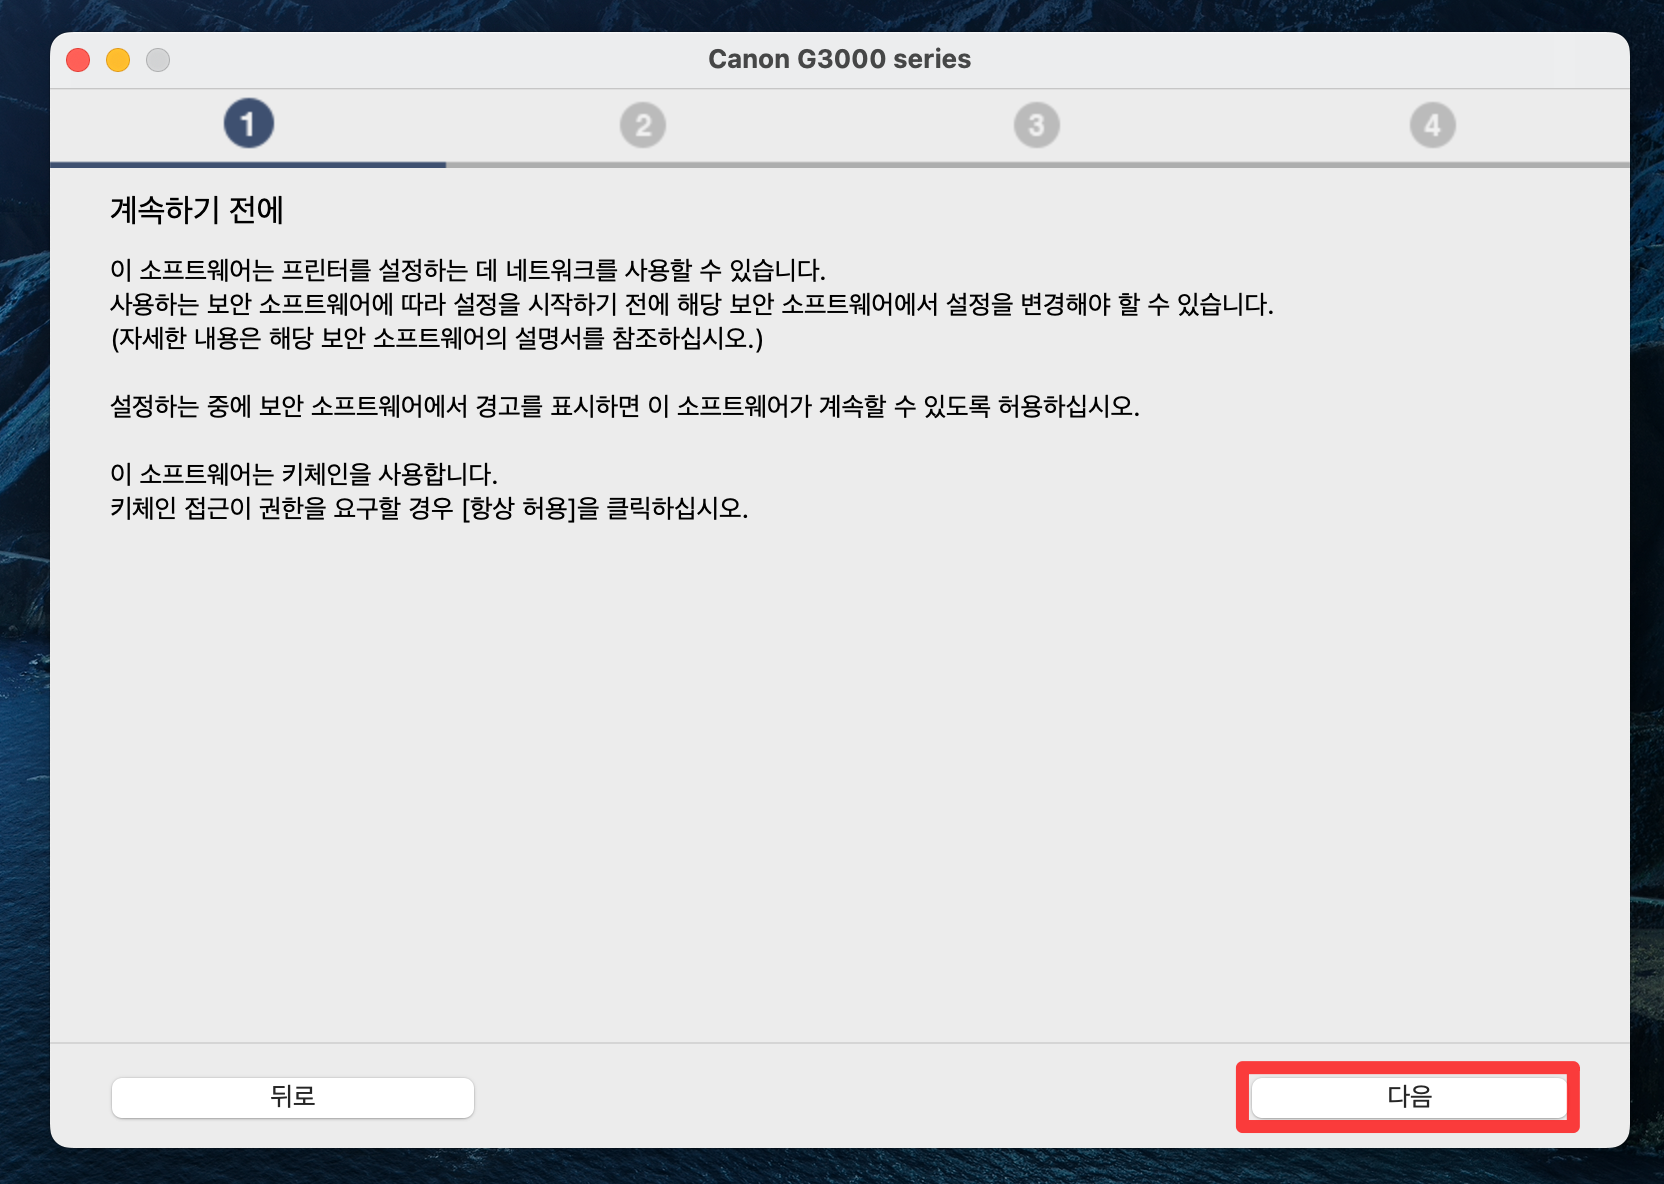
Task: Minimize window with the yellow button
Action: [x=118, y=60]
